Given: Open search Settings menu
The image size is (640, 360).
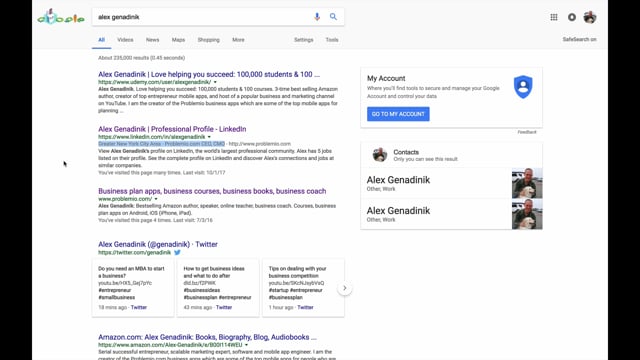Looking at the screenshot, I should coord(304,40).
